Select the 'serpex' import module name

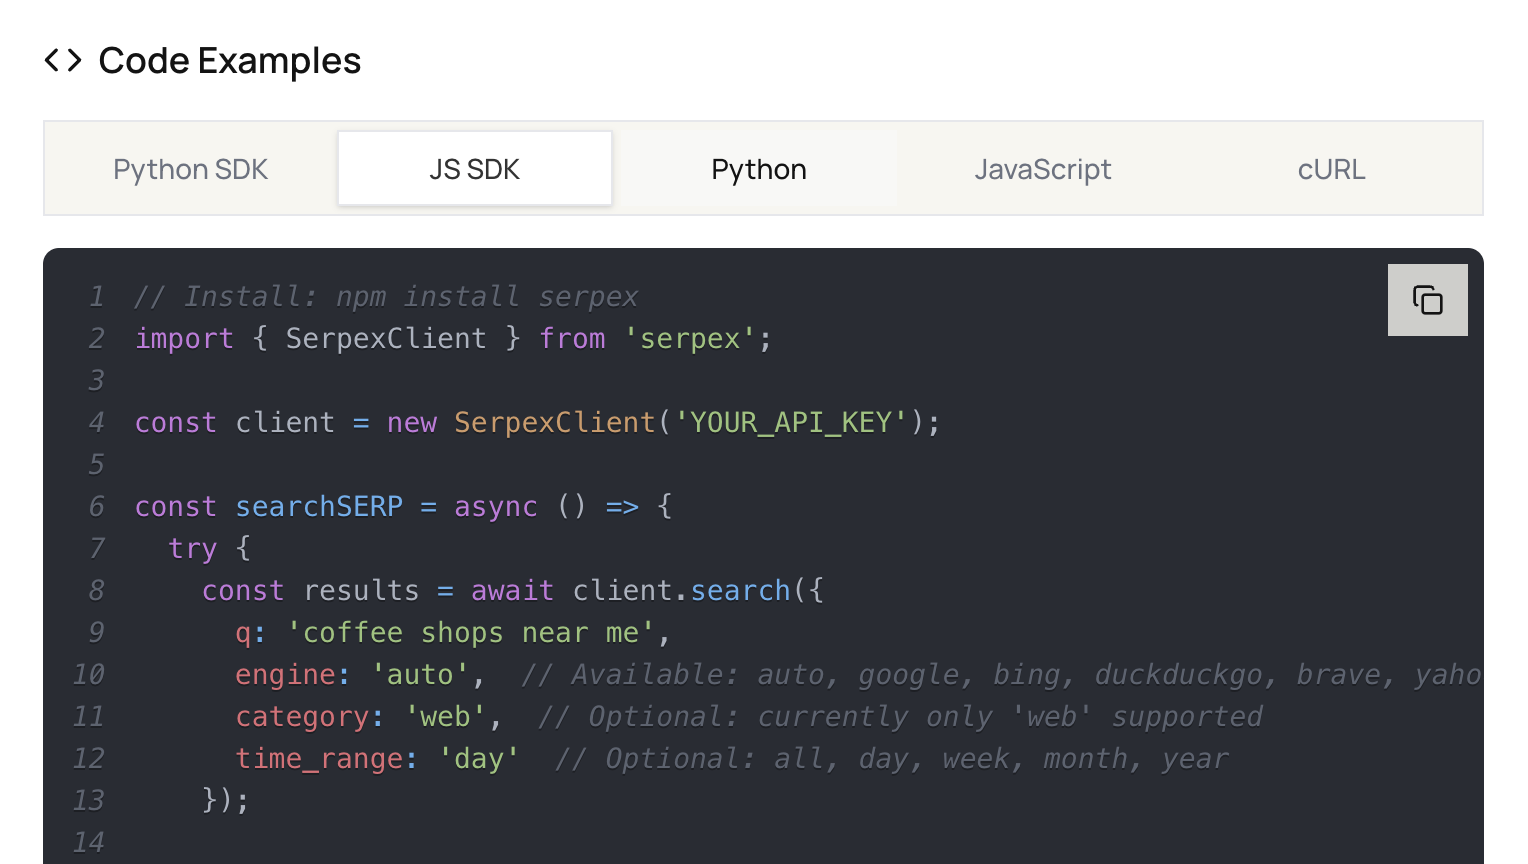[x=690, y=338]
